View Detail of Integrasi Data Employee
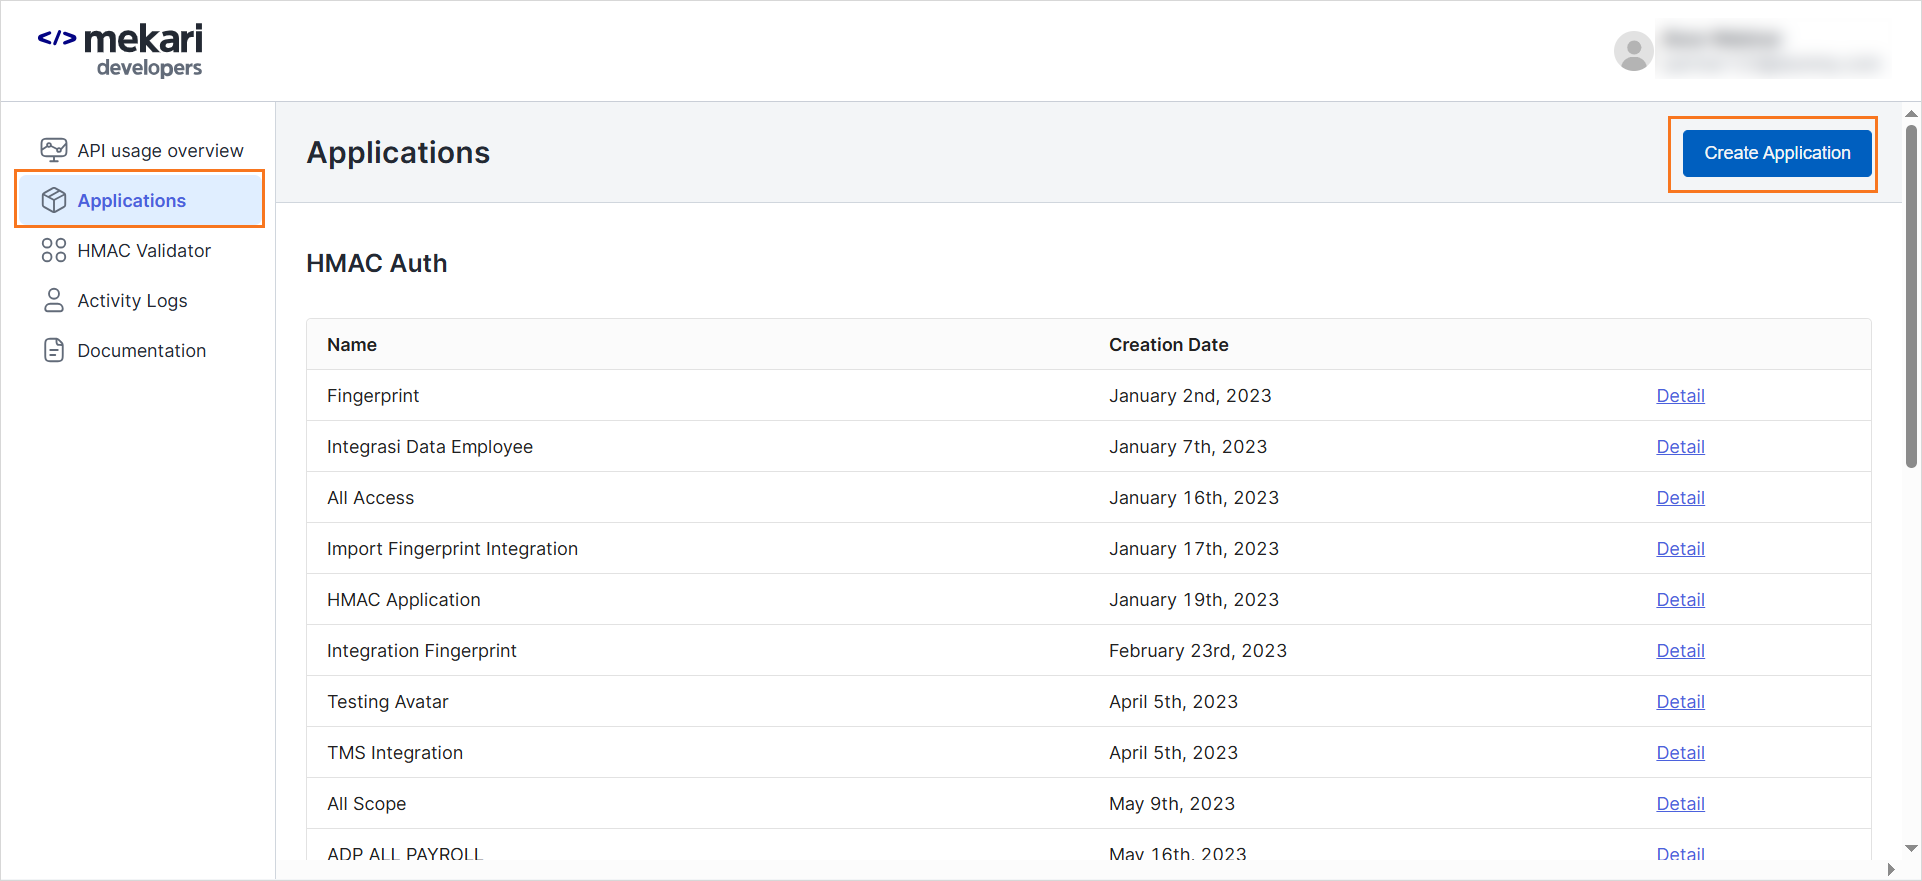This screenshot has height=881, width=1922. click(x=1680, y=447)
